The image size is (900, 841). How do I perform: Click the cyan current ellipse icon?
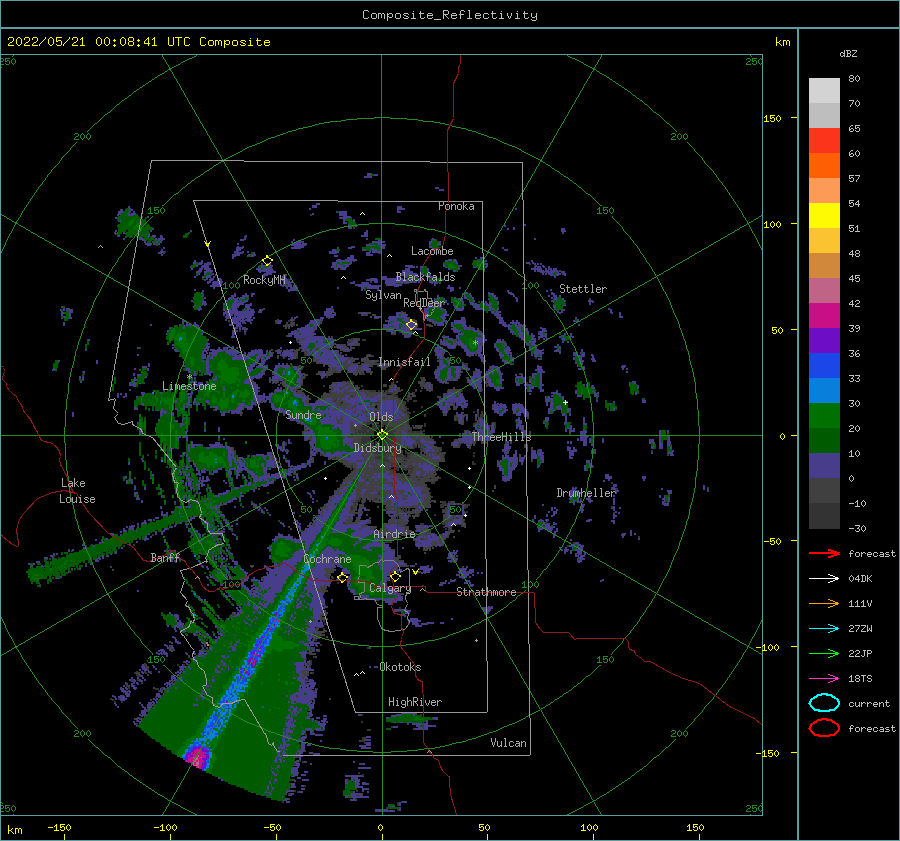pyautogui.click(x=824, y=703)
